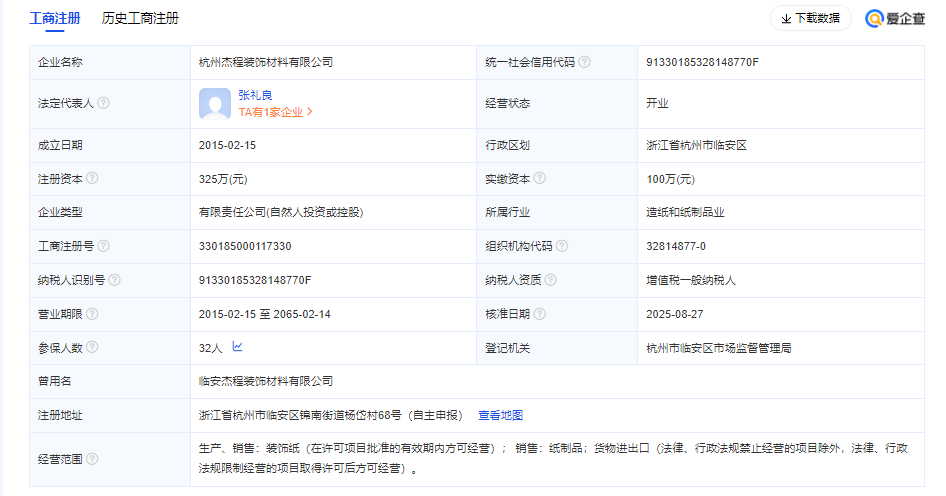Click the help icon beside 统一社会信用代码
This screenshot has width=946, height=496.
point(584,62)
